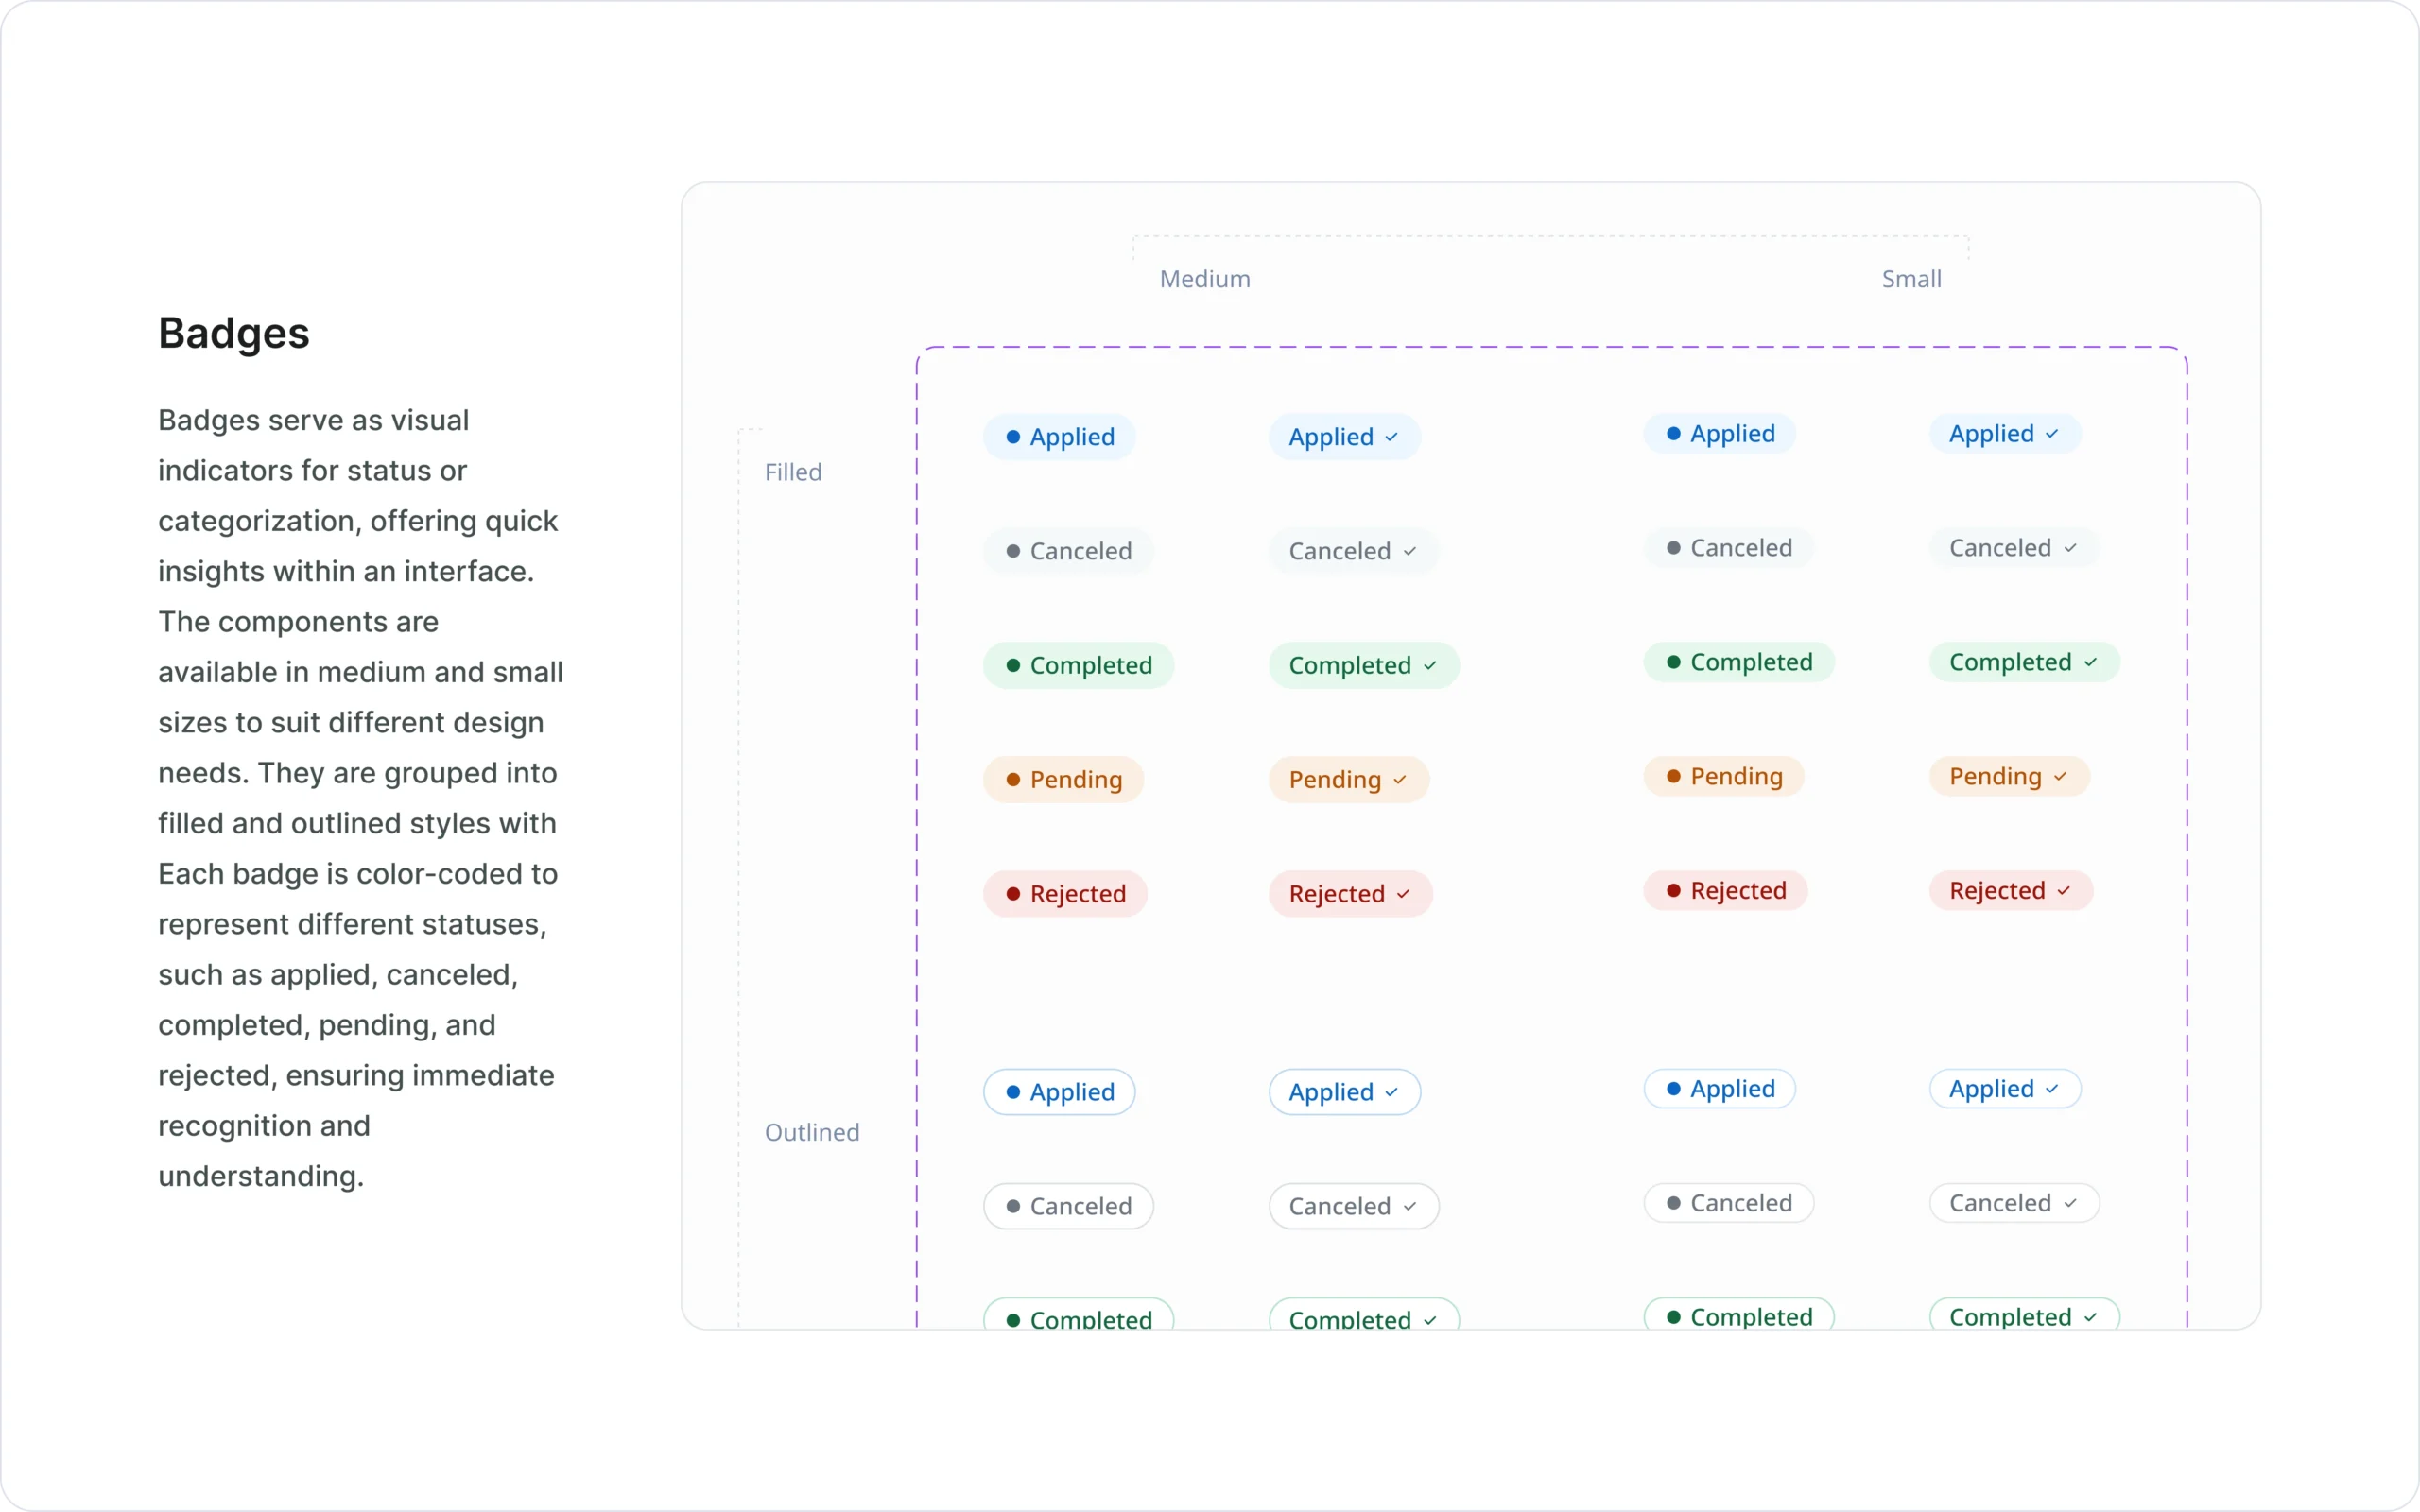The width and height of the screenshot is (2420, 1512).
Task: Select the Small size column header
Action: pos(1911,278)
